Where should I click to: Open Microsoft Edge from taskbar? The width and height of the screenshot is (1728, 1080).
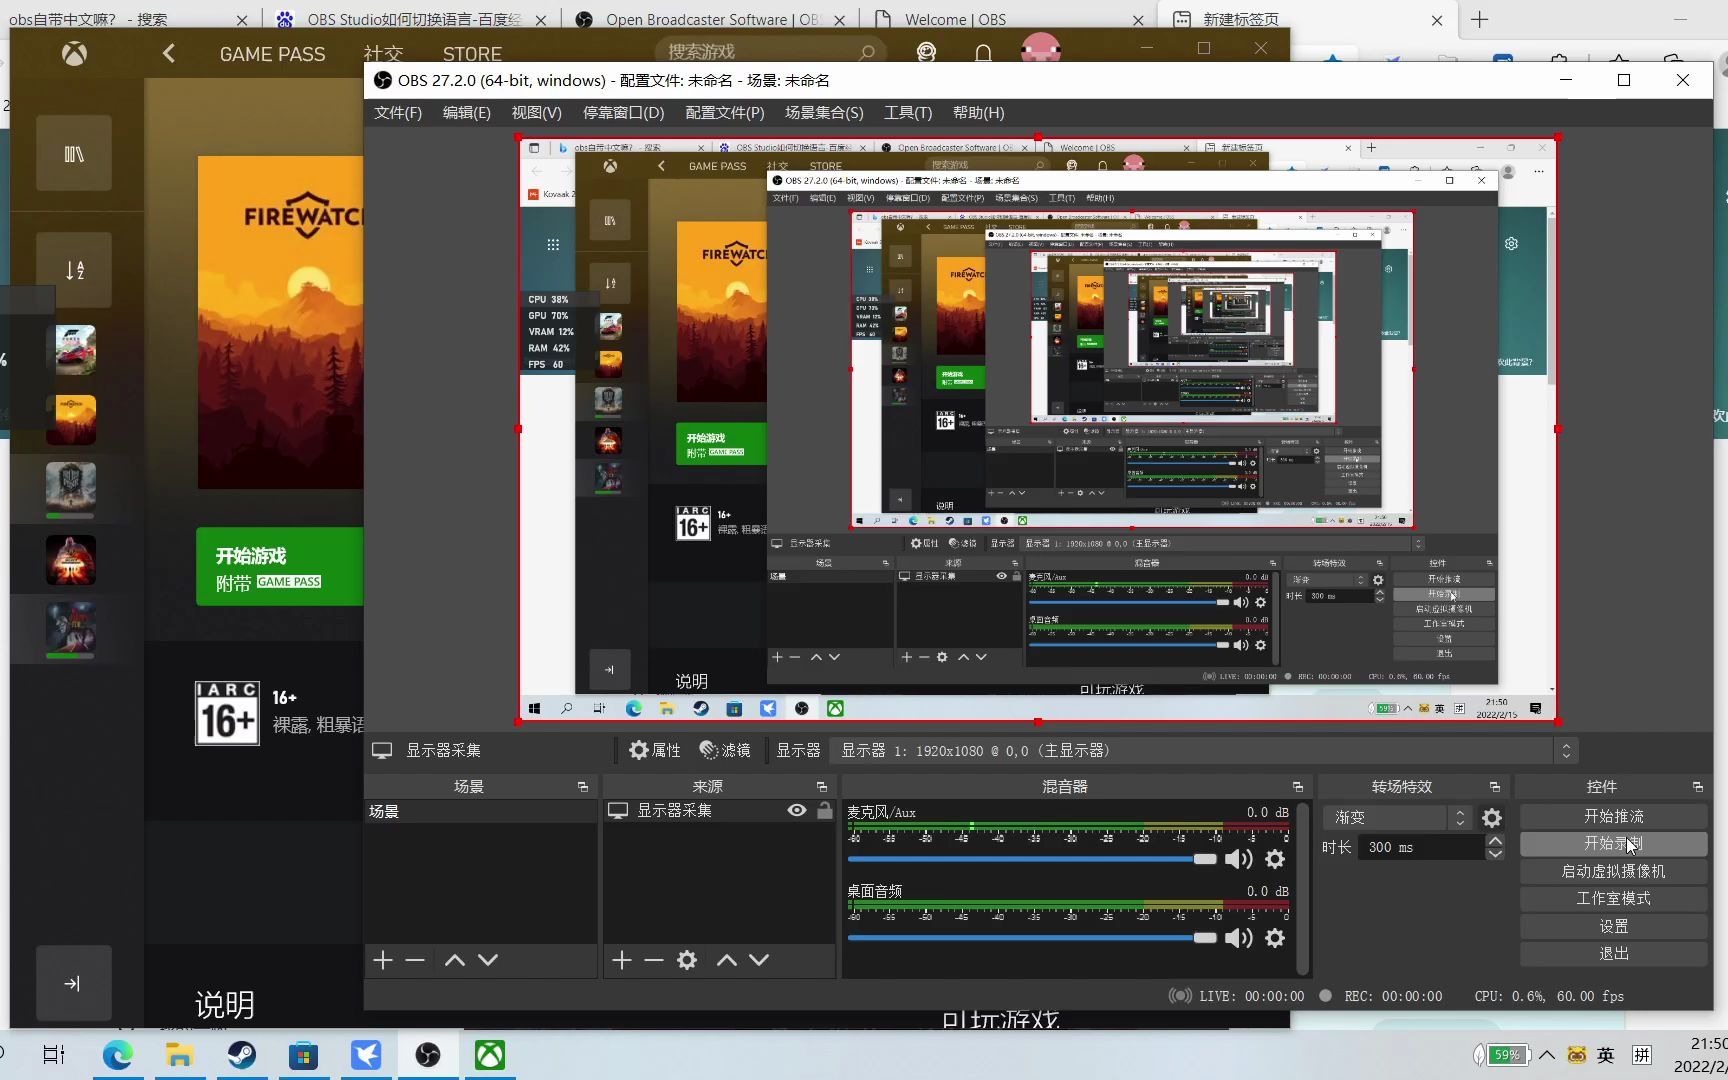click(117, 1055)
